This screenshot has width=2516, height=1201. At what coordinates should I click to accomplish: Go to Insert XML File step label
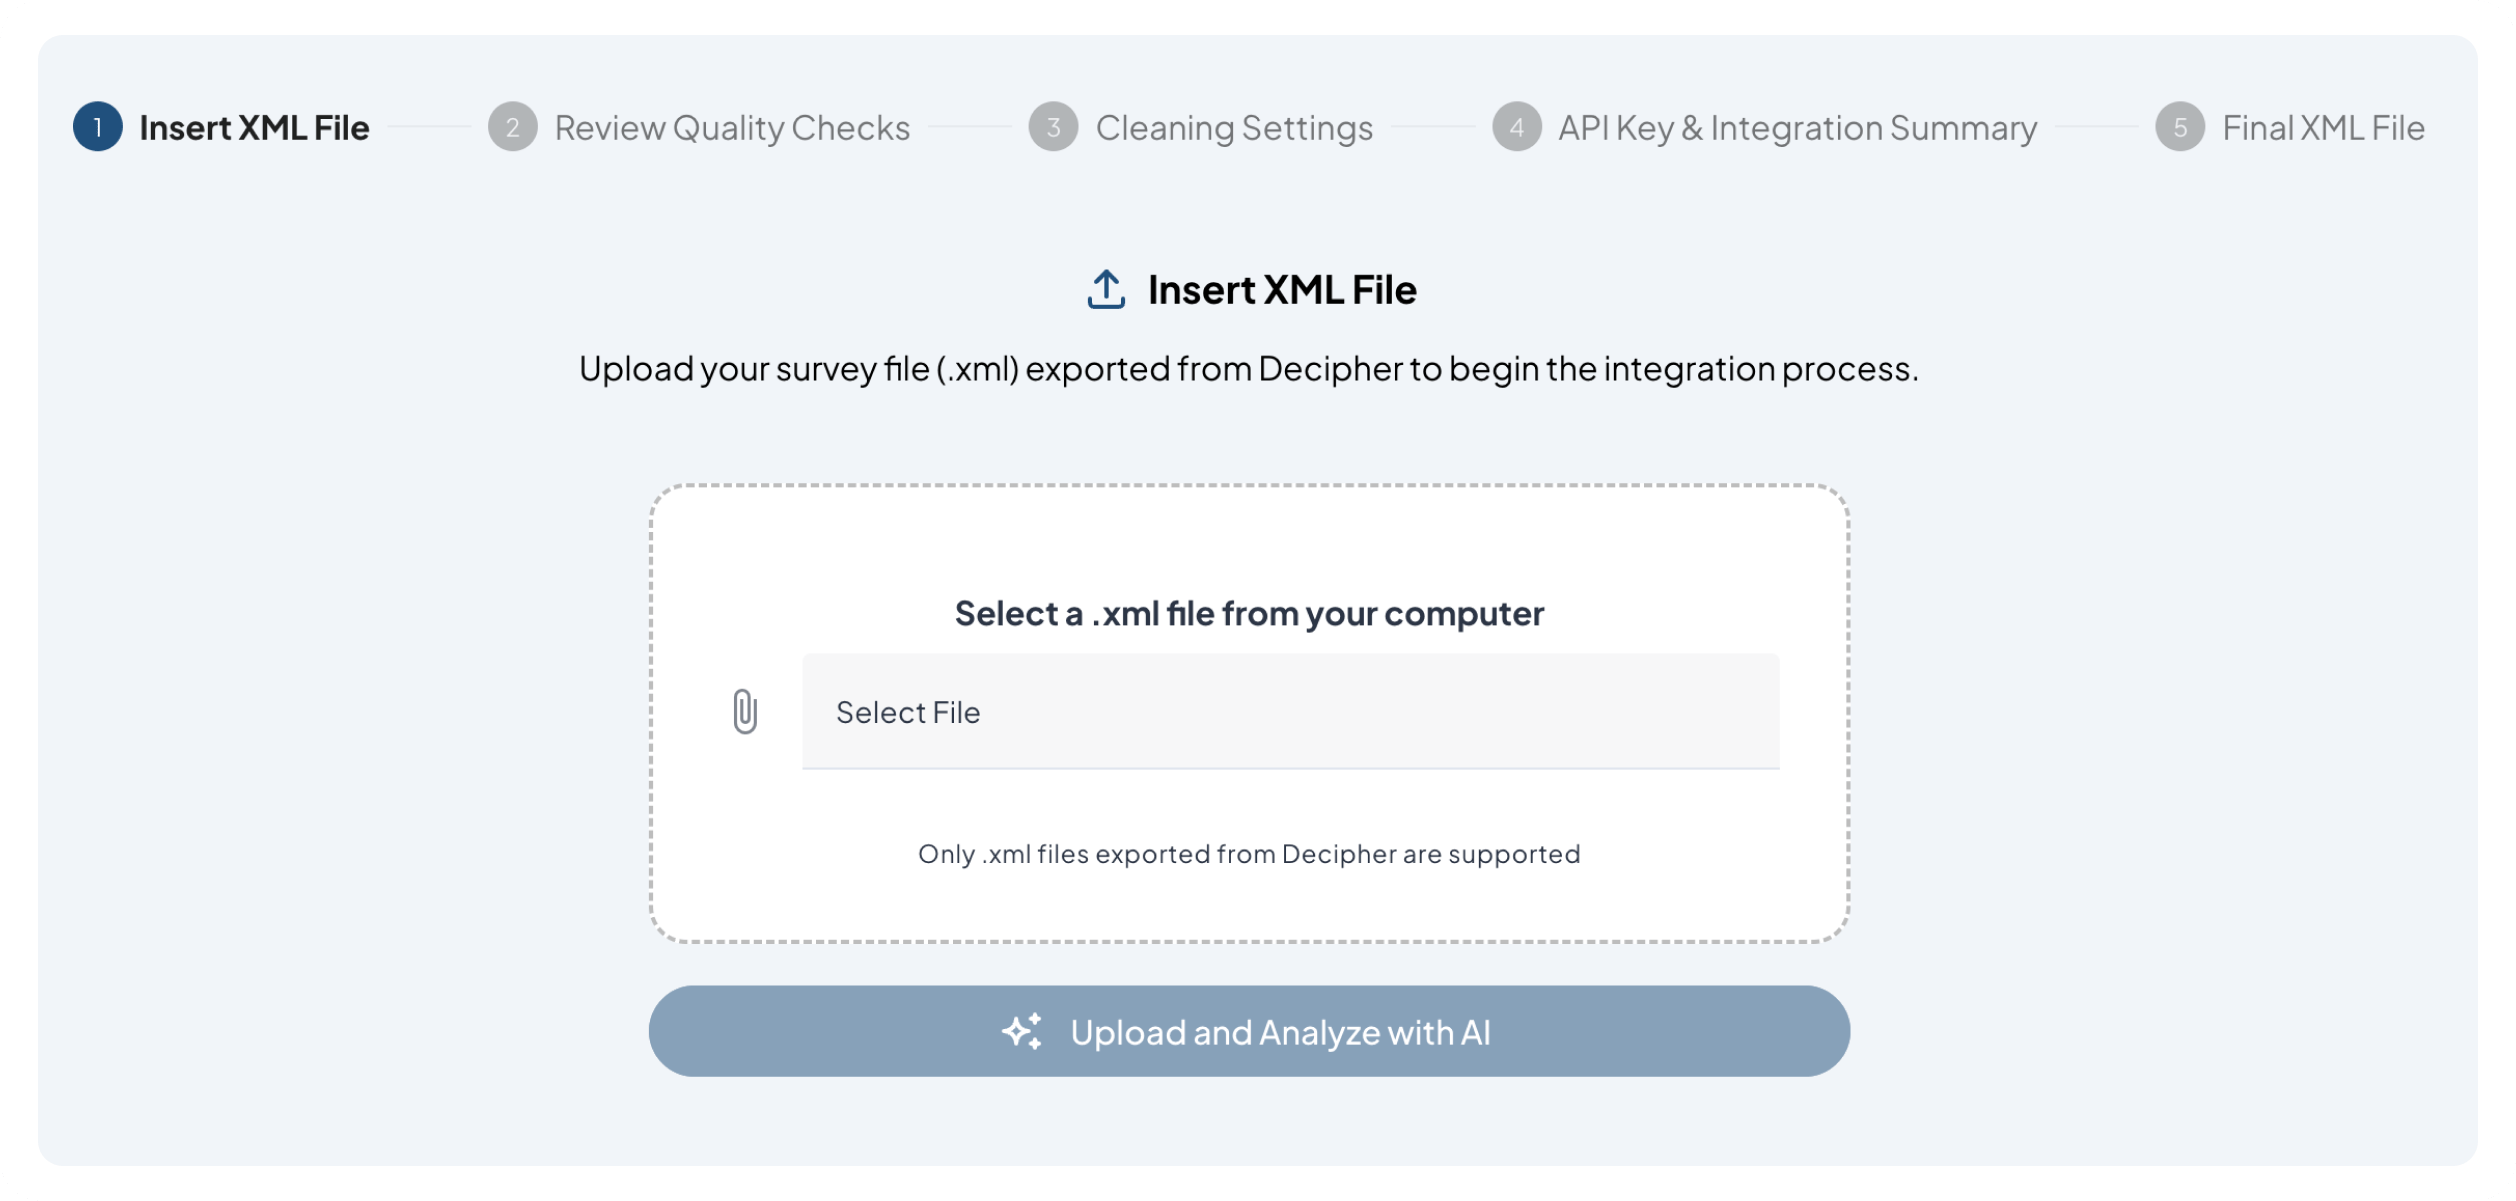point(254,128)
